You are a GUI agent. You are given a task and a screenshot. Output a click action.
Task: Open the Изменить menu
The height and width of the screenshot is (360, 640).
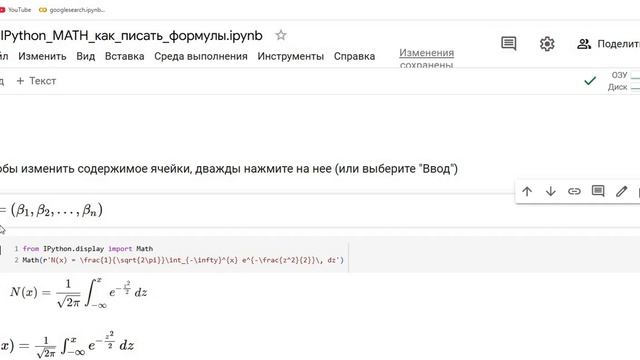point(42,56)
